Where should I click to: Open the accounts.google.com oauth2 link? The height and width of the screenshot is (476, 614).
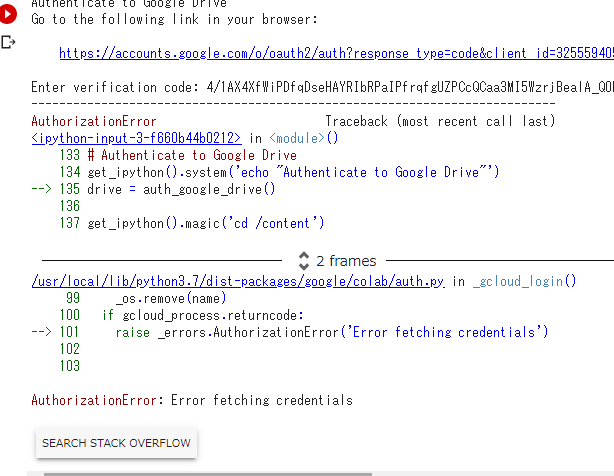pyautogui.click(x=336, y=53)
